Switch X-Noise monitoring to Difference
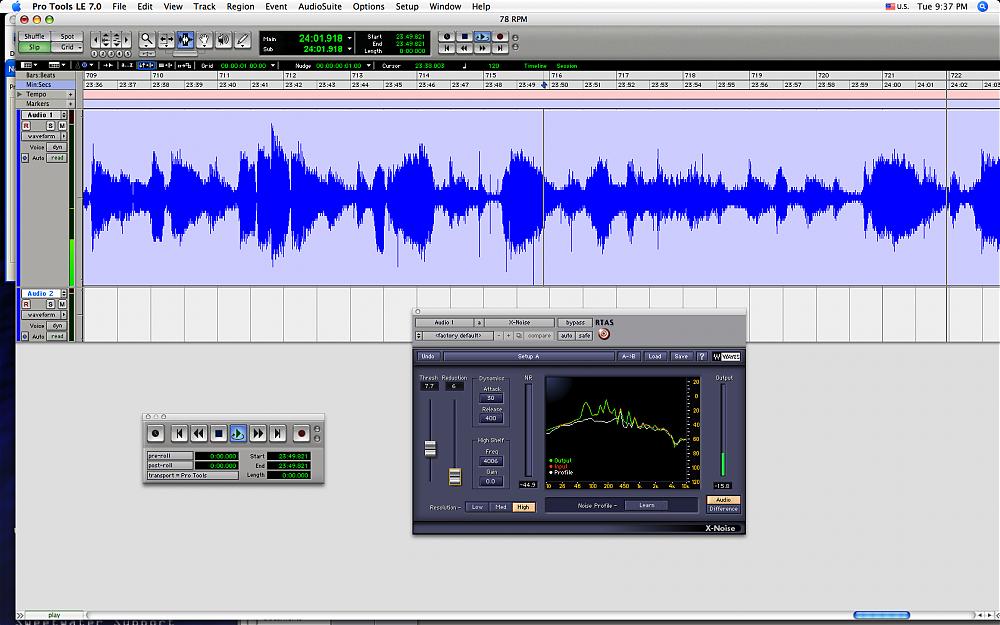This screenshot has width=1000, height=625. pos(723,509)
